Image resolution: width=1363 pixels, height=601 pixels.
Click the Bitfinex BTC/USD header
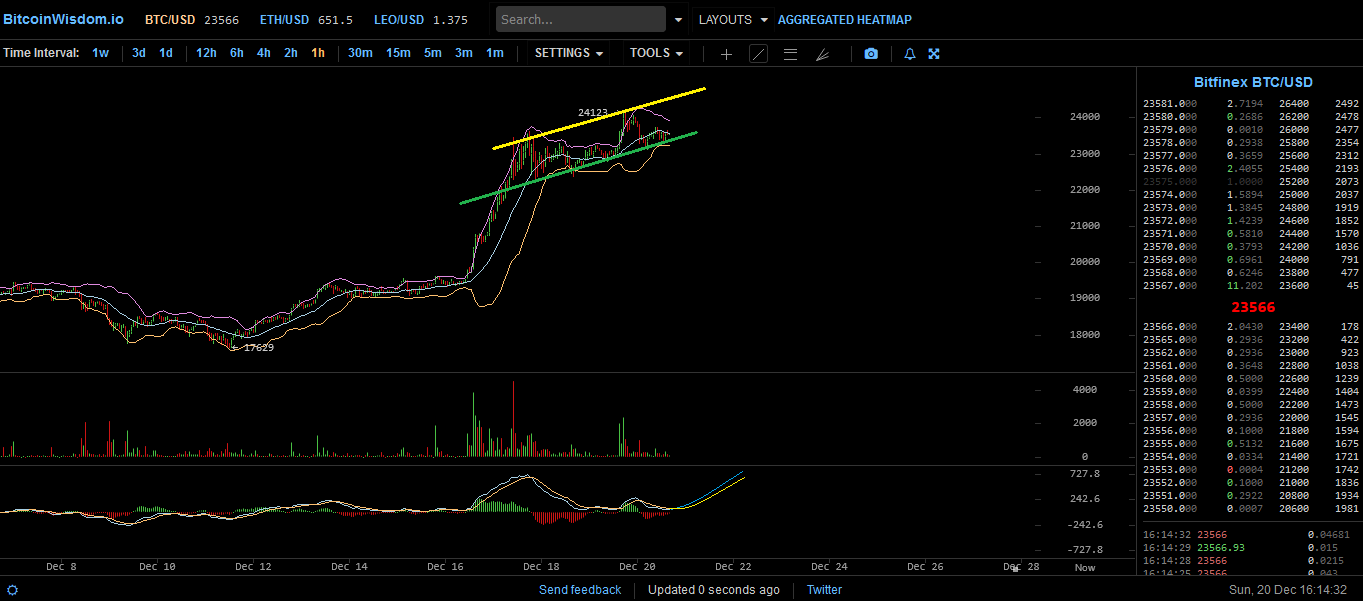[1253, 83]
